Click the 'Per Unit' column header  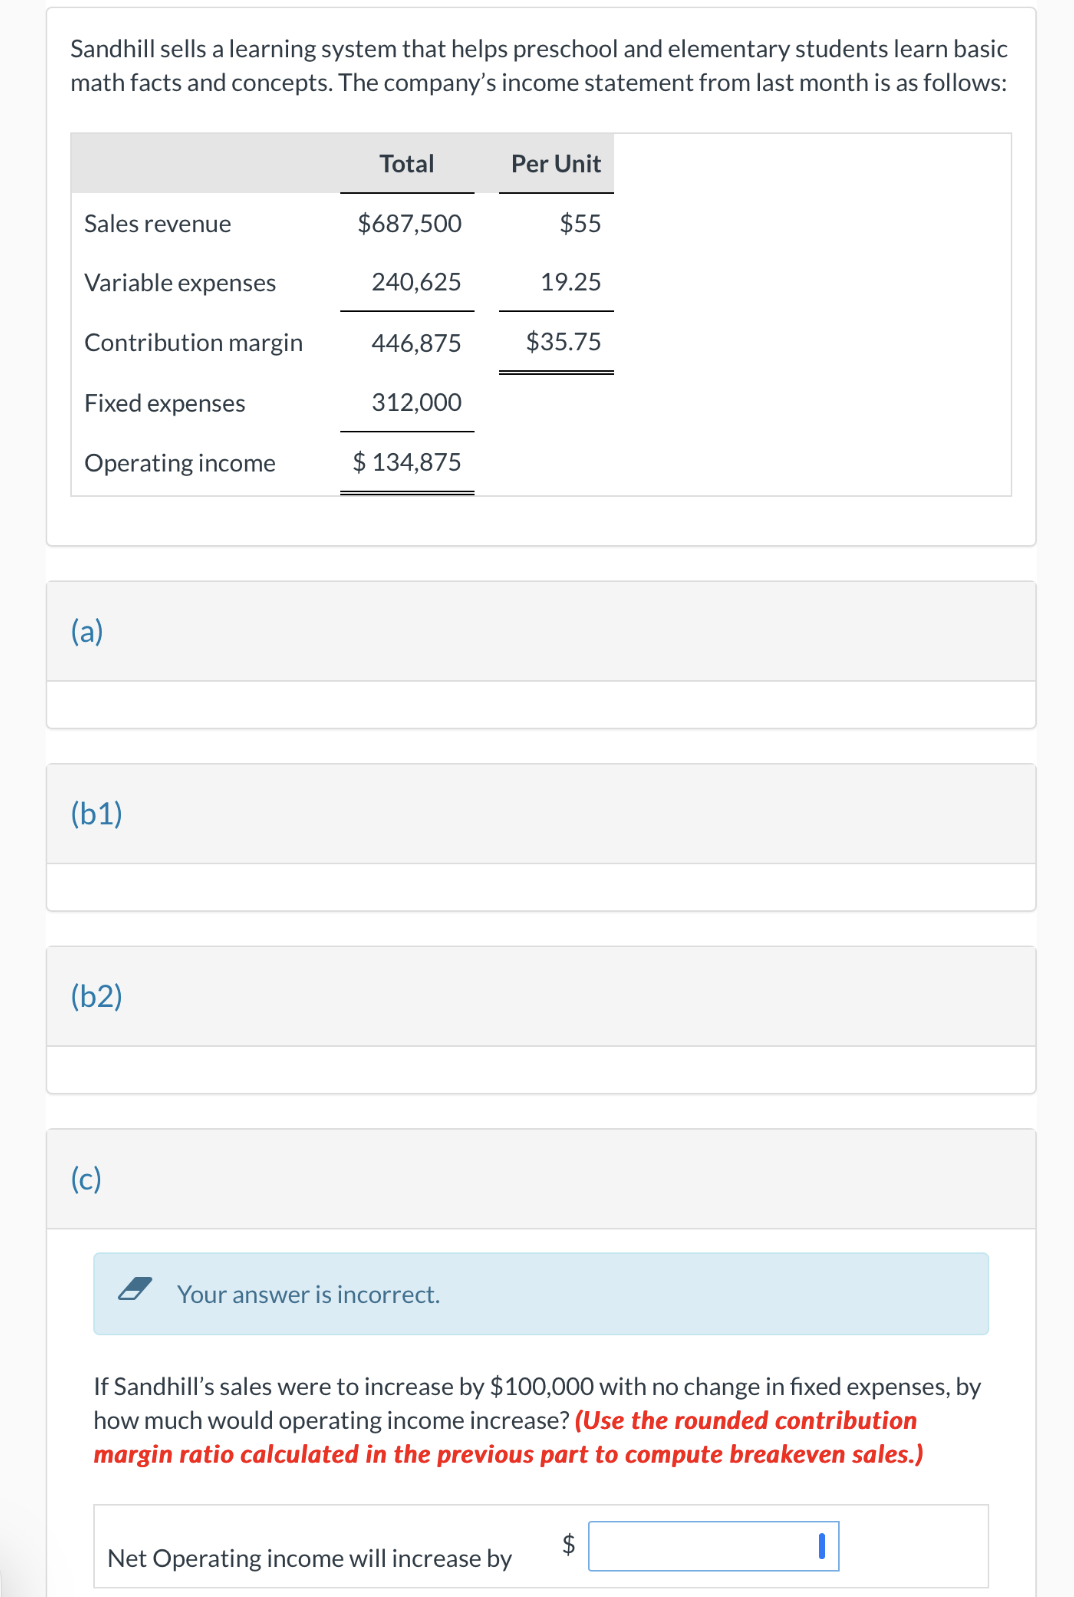556,164
